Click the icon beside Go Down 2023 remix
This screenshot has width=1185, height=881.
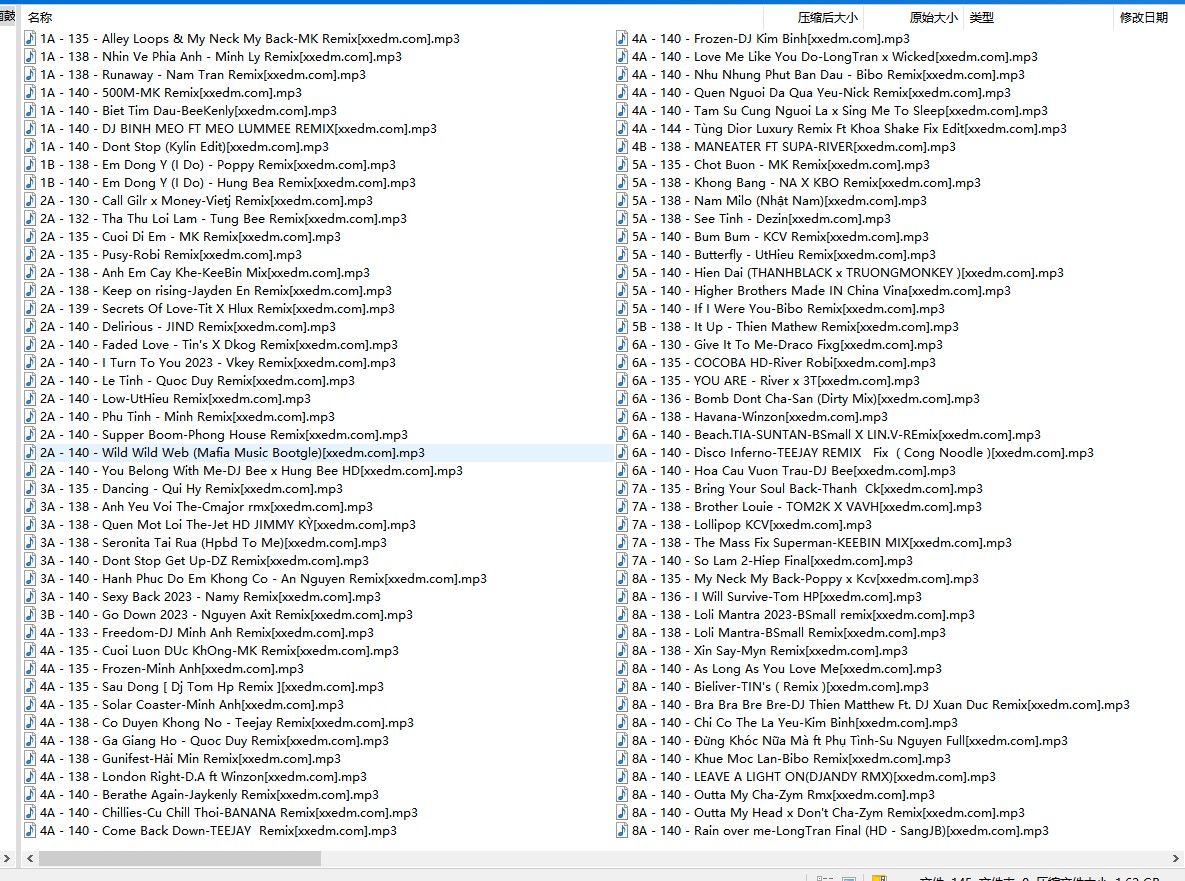[30, 615]
